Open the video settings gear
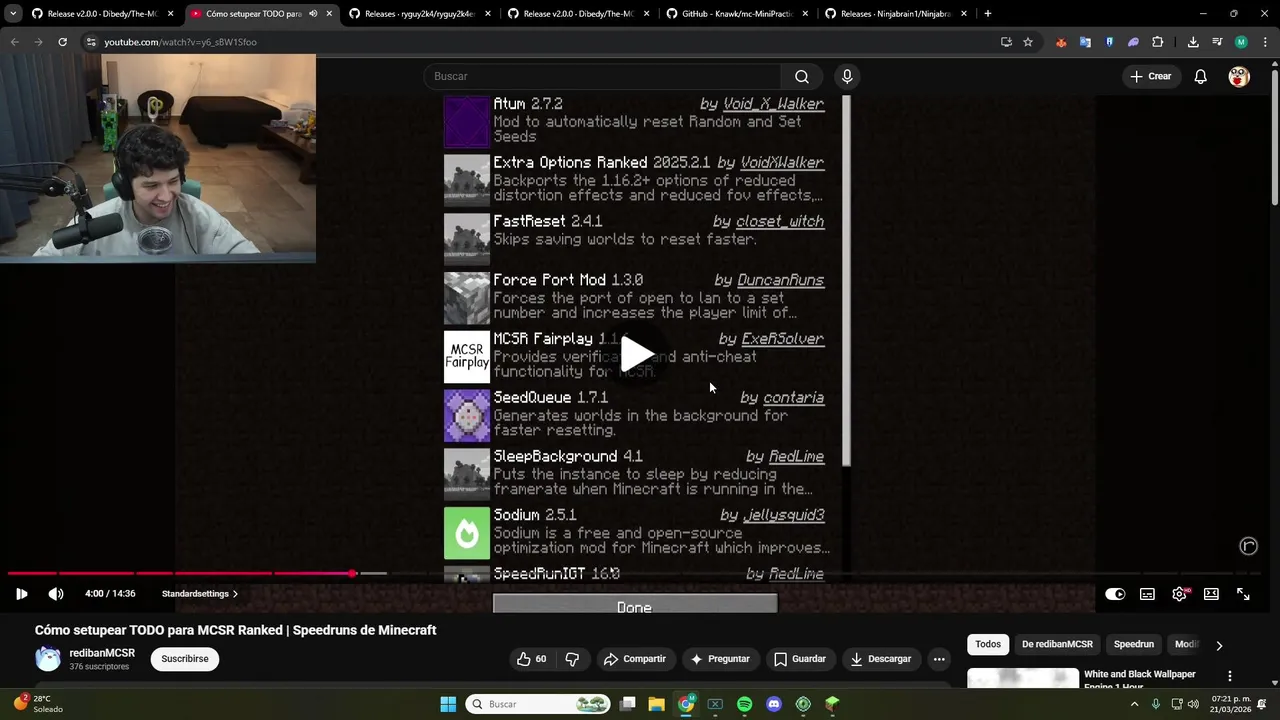 tap(1179, 594)
